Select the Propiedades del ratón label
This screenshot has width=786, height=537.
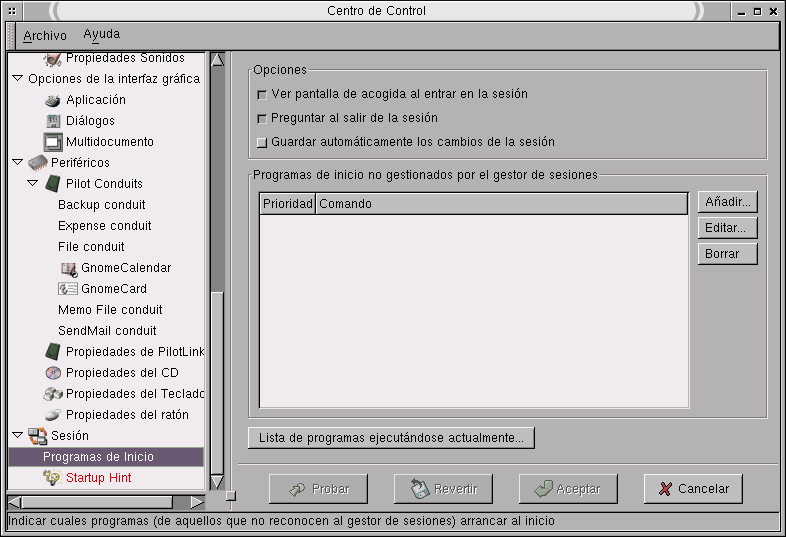(x=127, y=415)
